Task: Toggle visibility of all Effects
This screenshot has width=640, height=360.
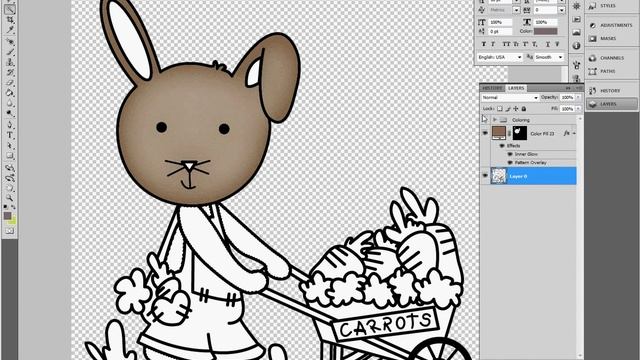Action: point(502,146)
